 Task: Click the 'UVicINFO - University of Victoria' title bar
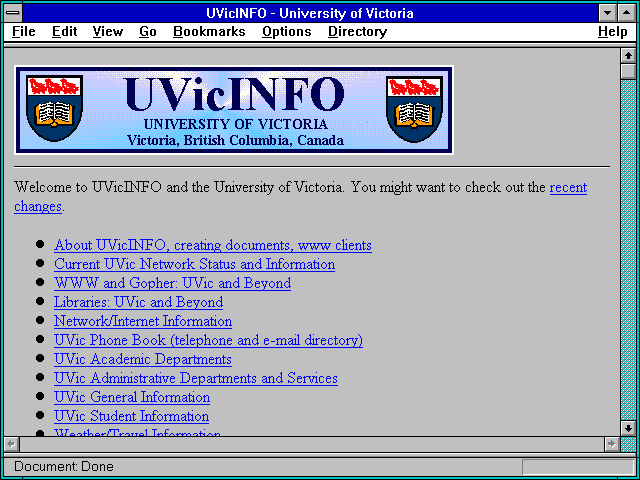(310, 13)
